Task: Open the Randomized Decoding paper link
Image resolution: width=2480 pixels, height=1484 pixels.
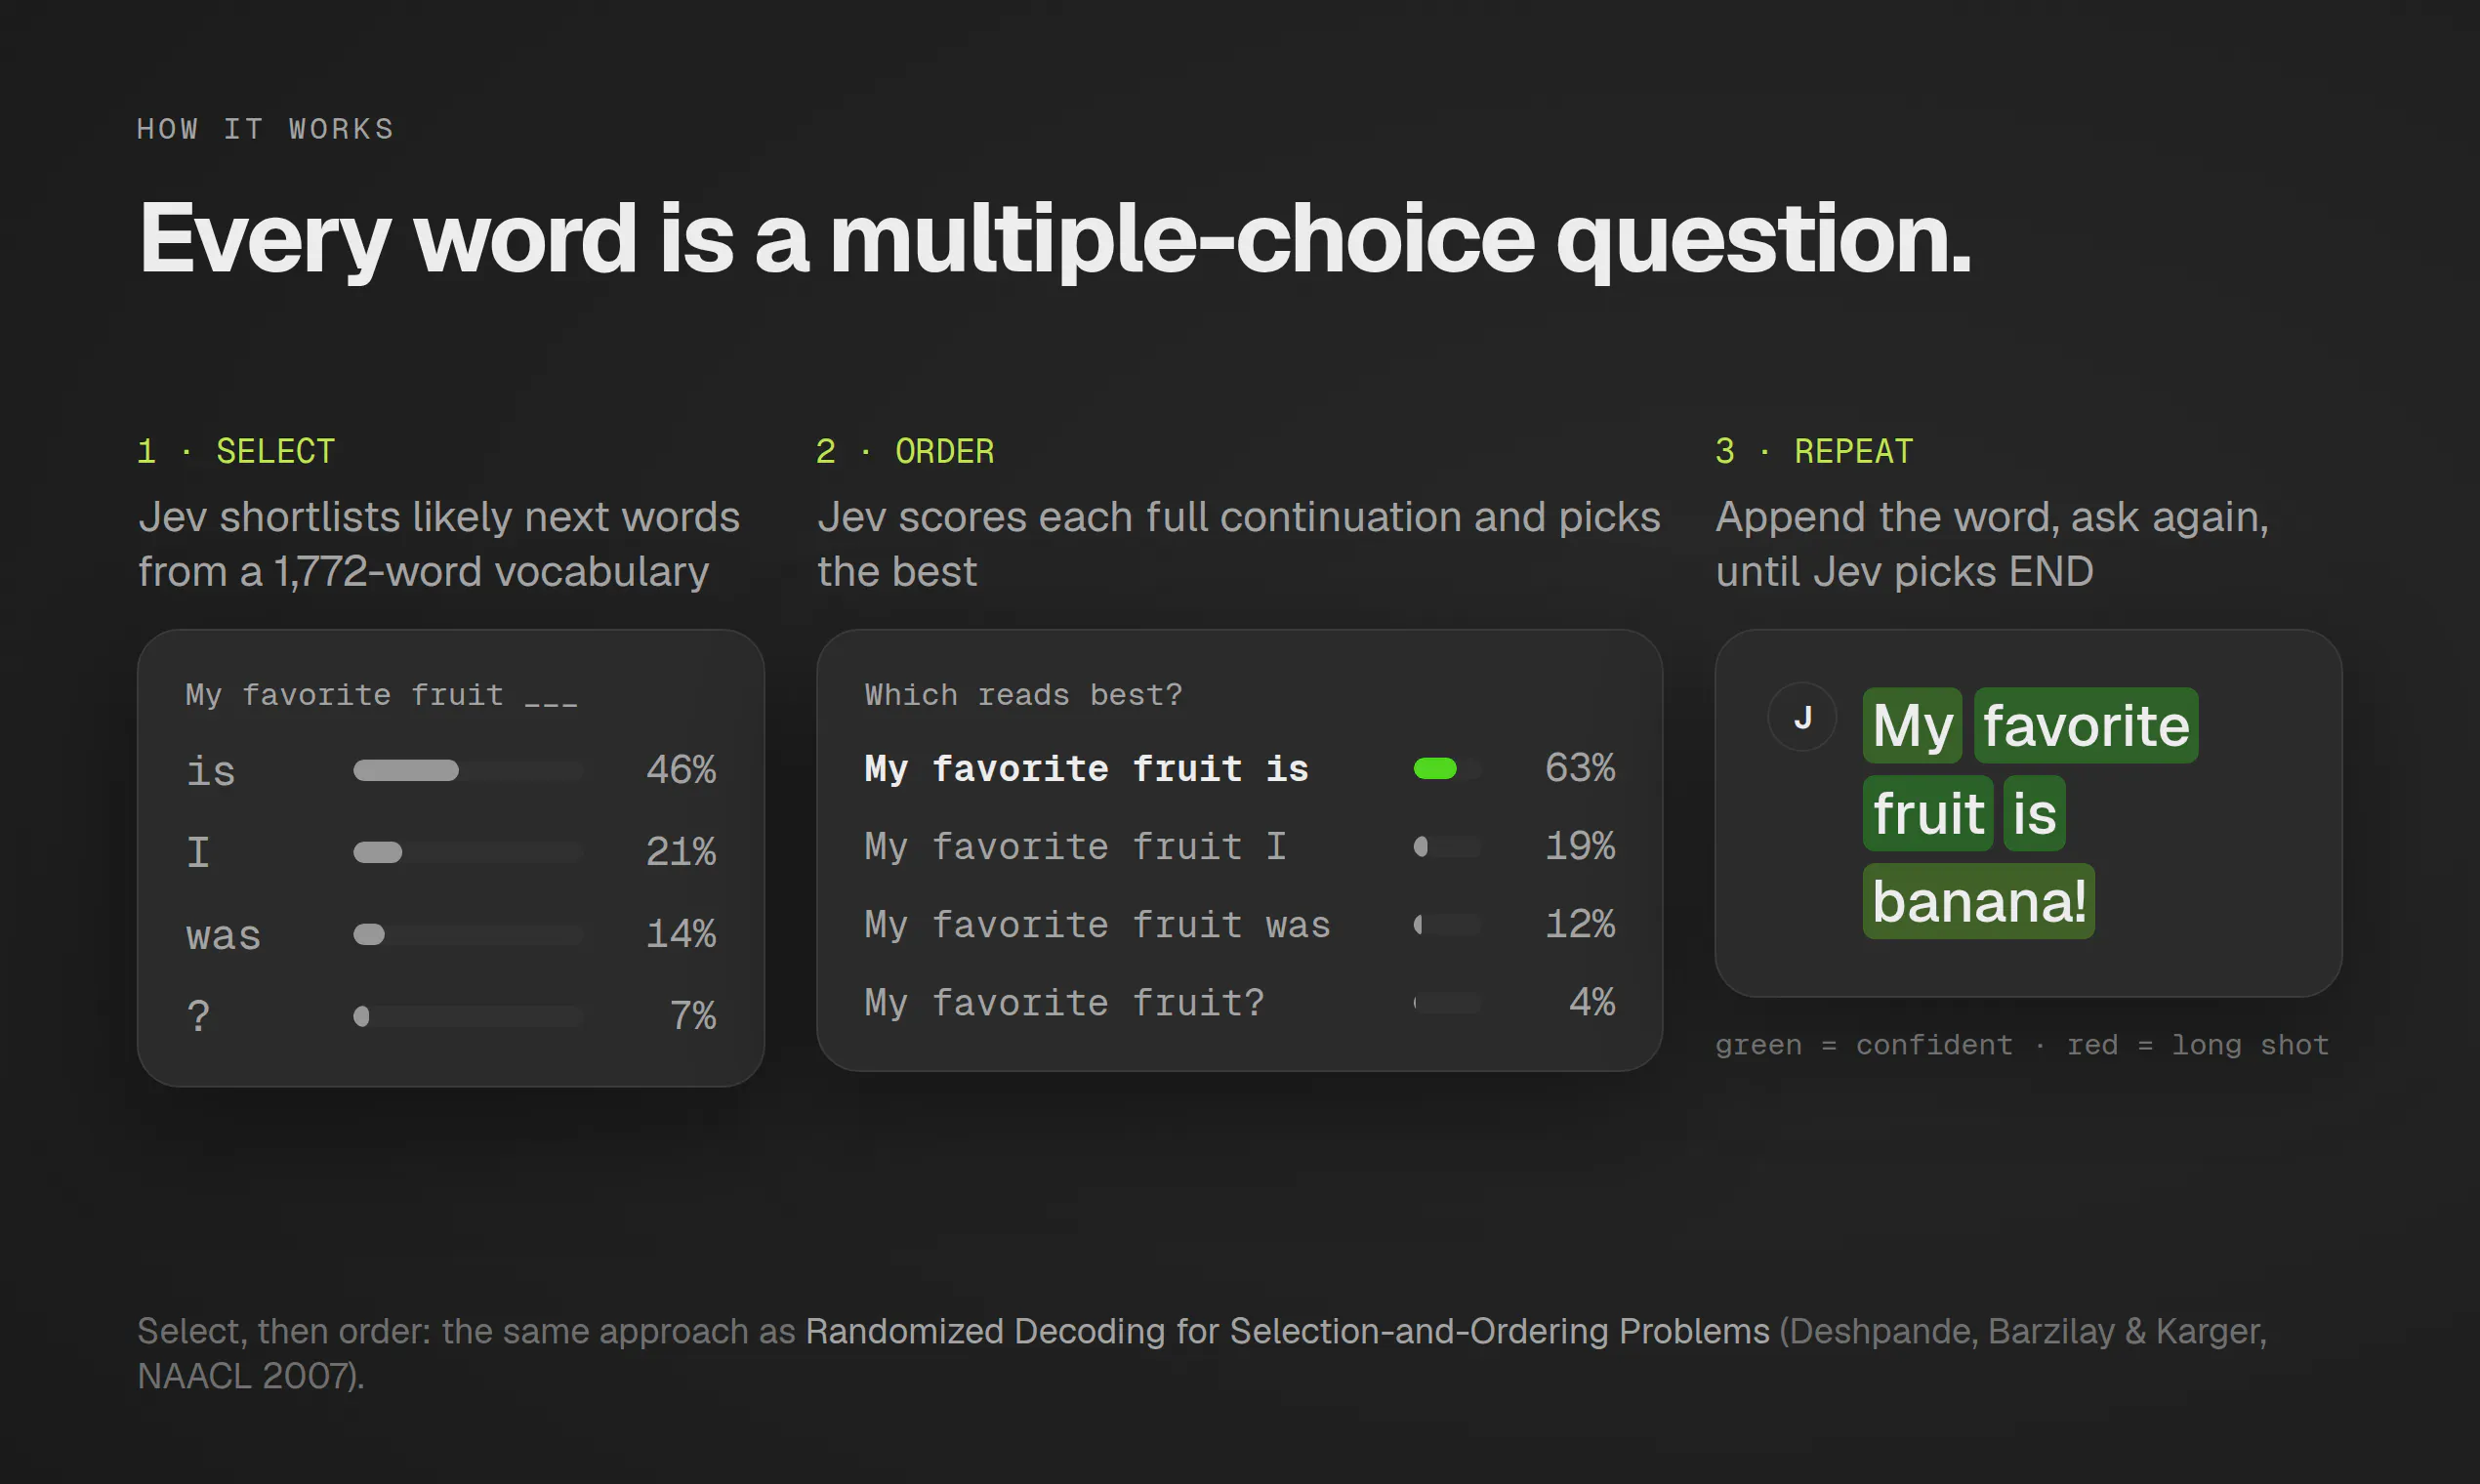Action: pos(1287,1331)
